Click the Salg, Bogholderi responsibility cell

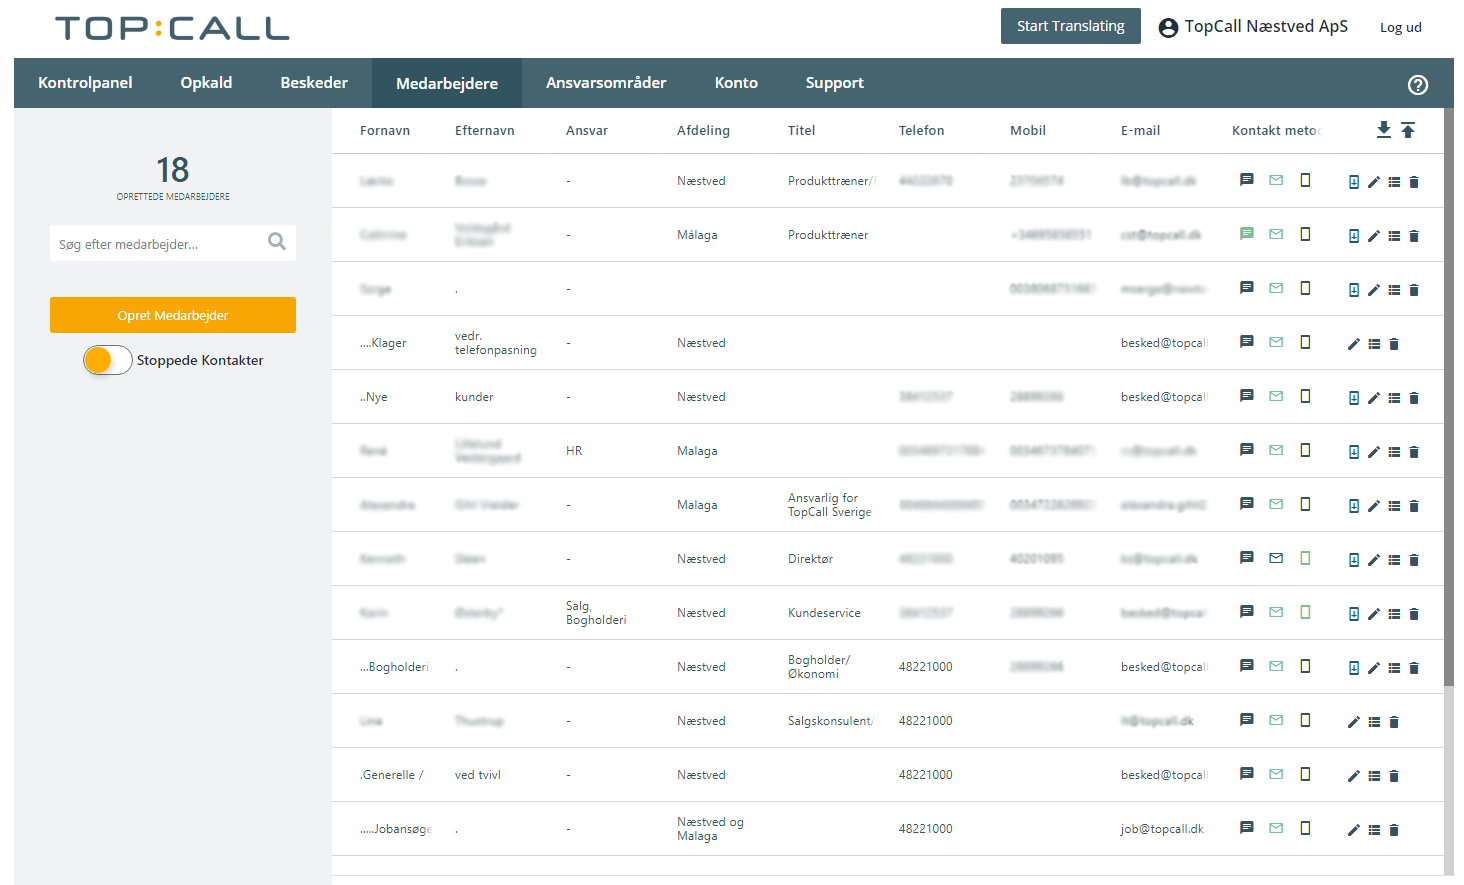[596, 613]
